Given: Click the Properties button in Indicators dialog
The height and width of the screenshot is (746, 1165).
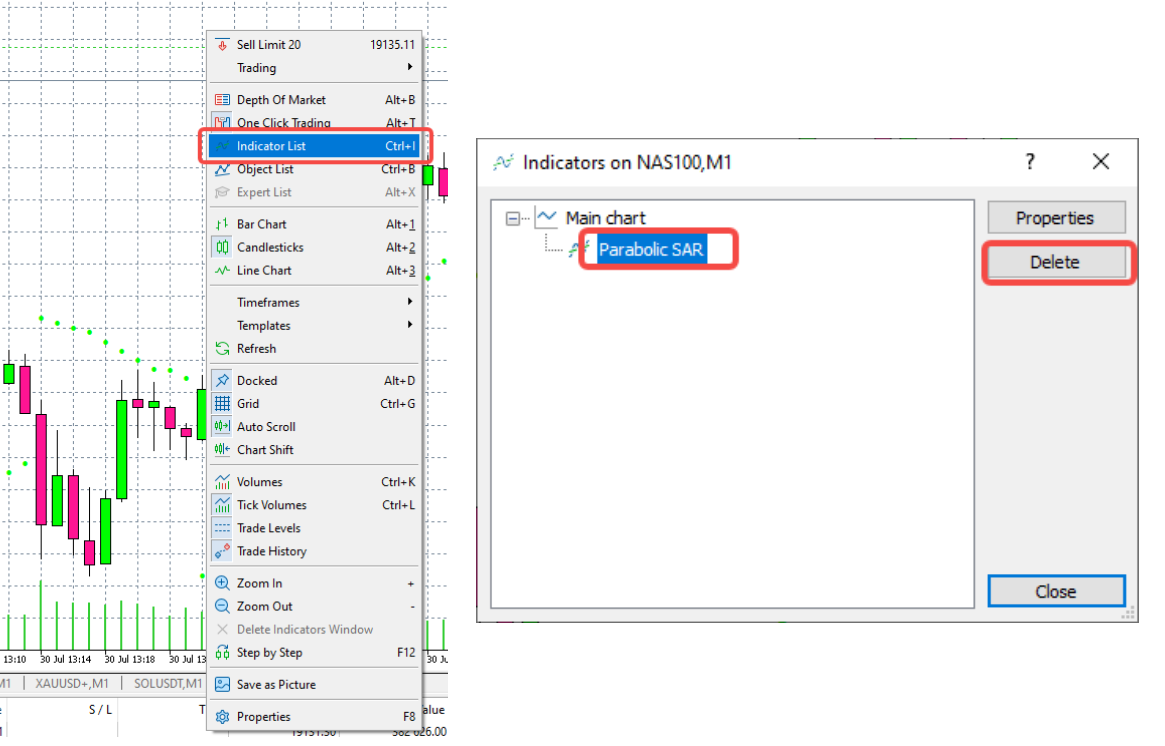Looking at the screenshot, I should pyautogui.click(x=1055, y=218).
